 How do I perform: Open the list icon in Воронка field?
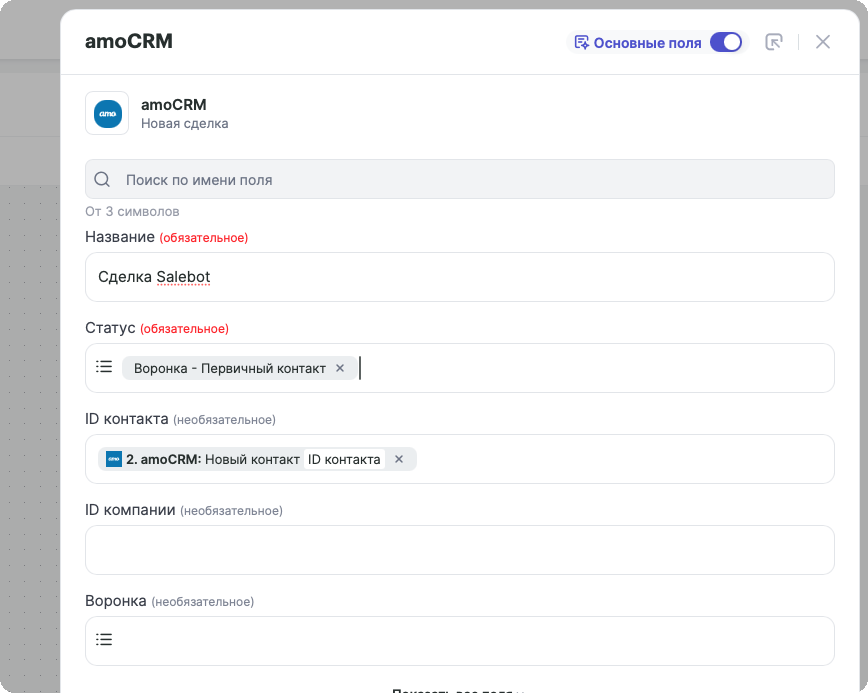click(x=104, y=640)
